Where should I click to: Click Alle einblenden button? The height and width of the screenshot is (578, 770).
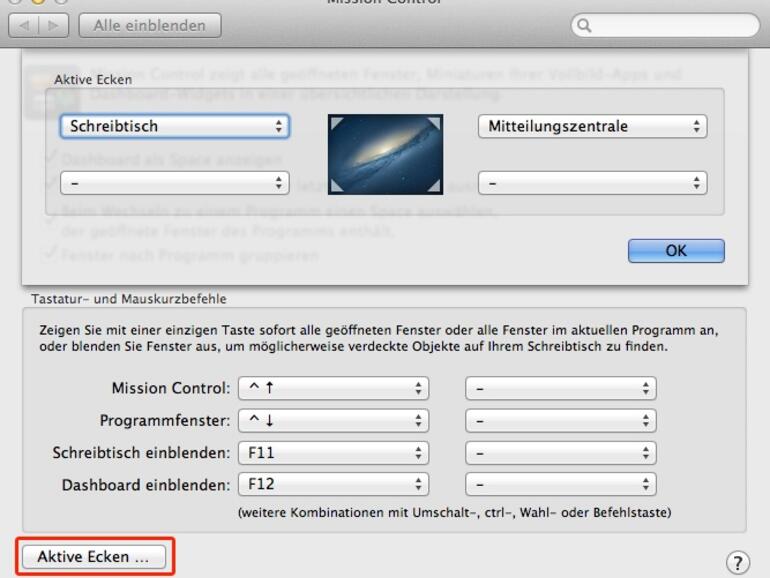point(150,25)
